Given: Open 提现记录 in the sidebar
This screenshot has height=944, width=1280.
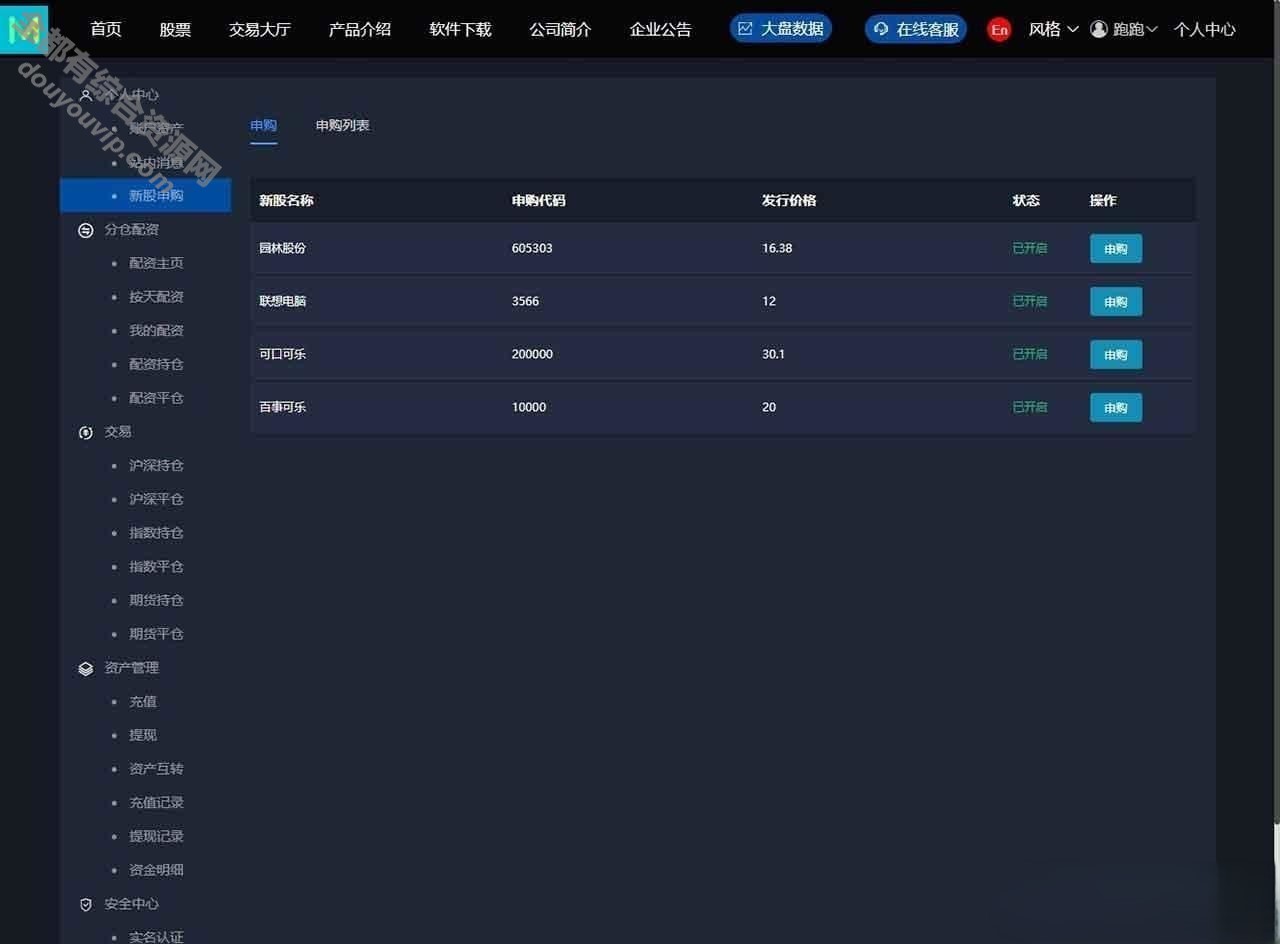Looking at the screenshot, I should pos(156,836).
